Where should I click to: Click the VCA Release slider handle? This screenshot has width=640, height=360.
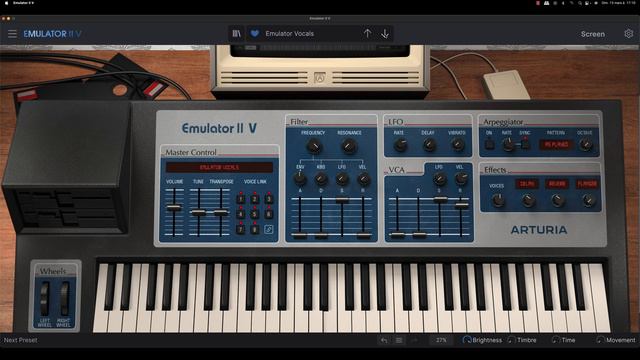(x=461, y=206)
